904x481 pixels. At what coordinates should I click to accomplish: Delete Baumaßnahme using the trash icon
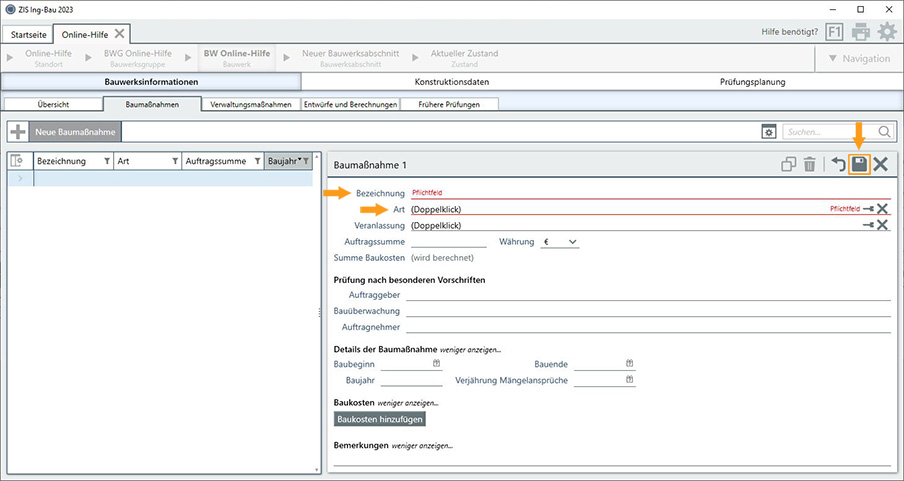[x=810, y=164]
